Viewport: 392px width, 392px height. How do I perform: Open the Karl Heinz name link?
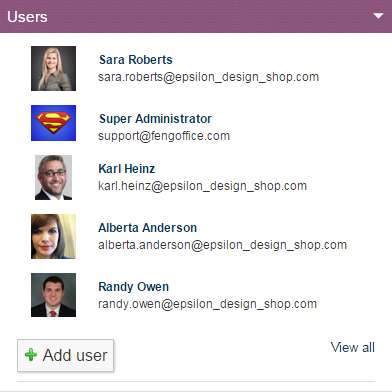click(x=127, y=169)
